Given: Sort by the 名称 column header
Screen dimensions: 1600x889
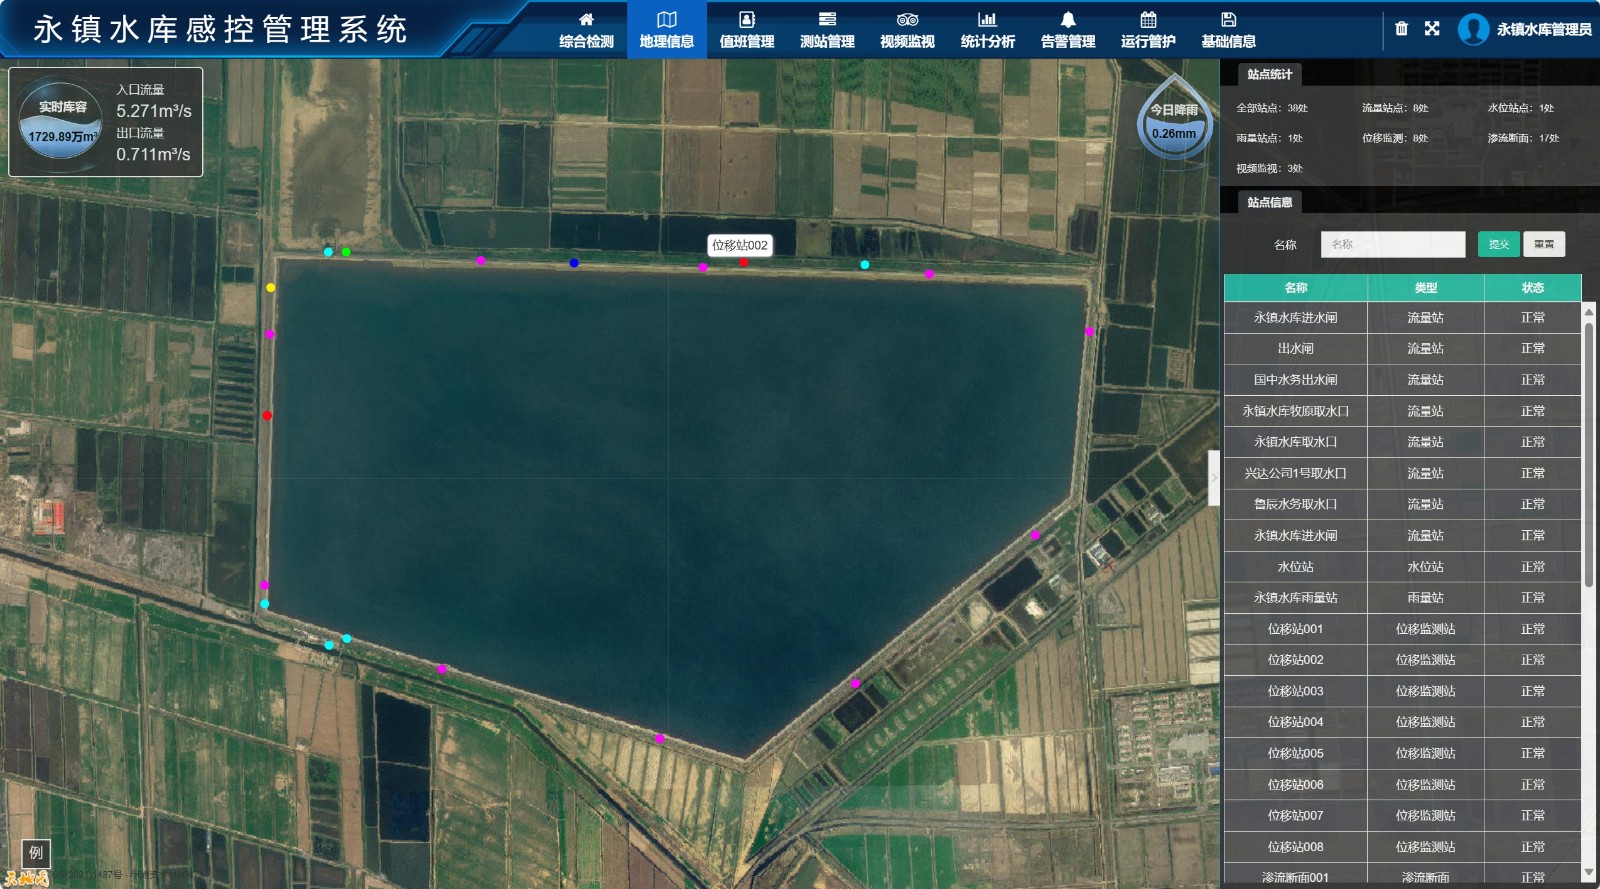Looking at the screenshot, I should point(1296,288).
